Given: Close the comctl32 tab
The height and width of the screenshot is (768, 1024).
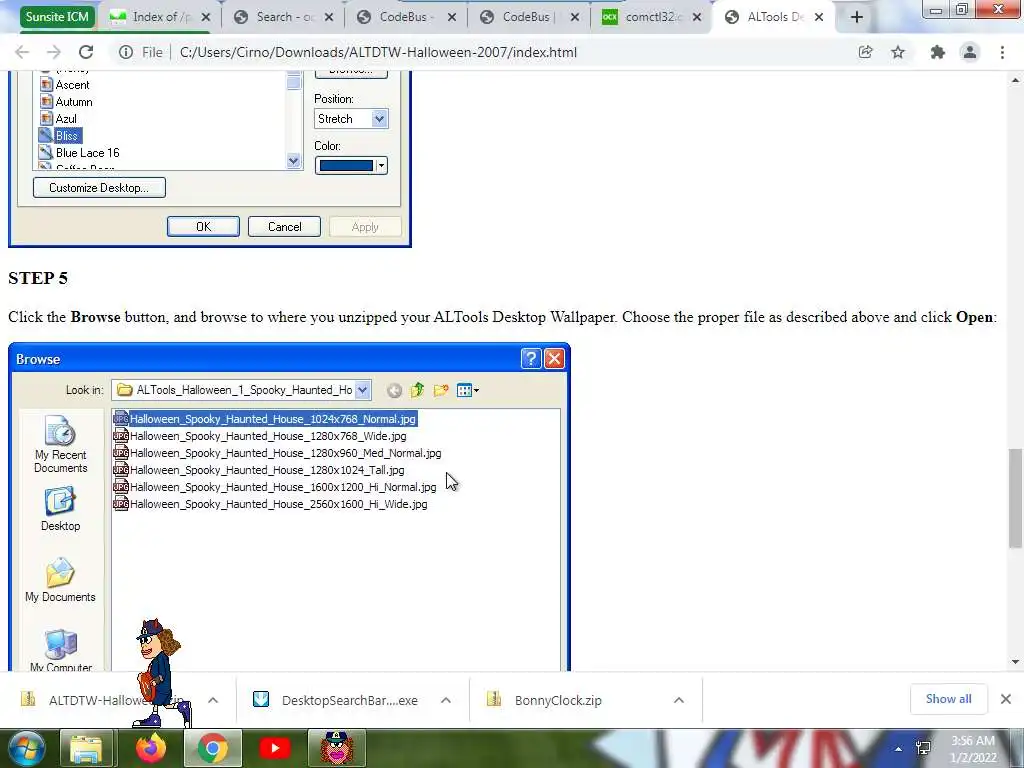Looking at the screenshot, I should coord(697,17).
